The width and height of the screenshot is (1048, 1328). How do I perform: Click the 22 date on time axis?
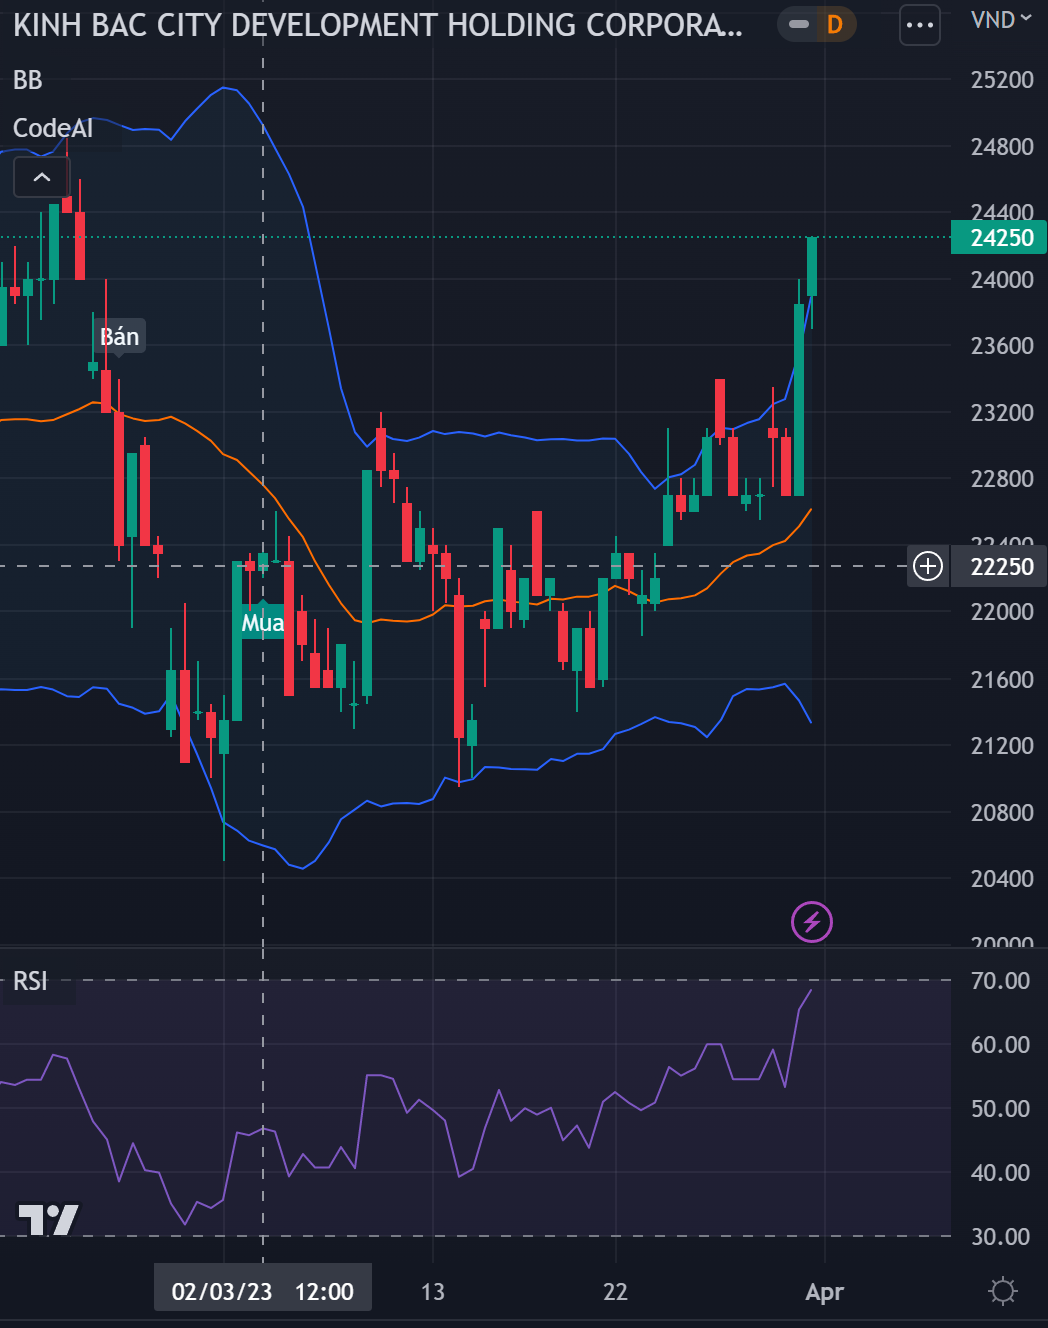click(x=616, y=1292)
